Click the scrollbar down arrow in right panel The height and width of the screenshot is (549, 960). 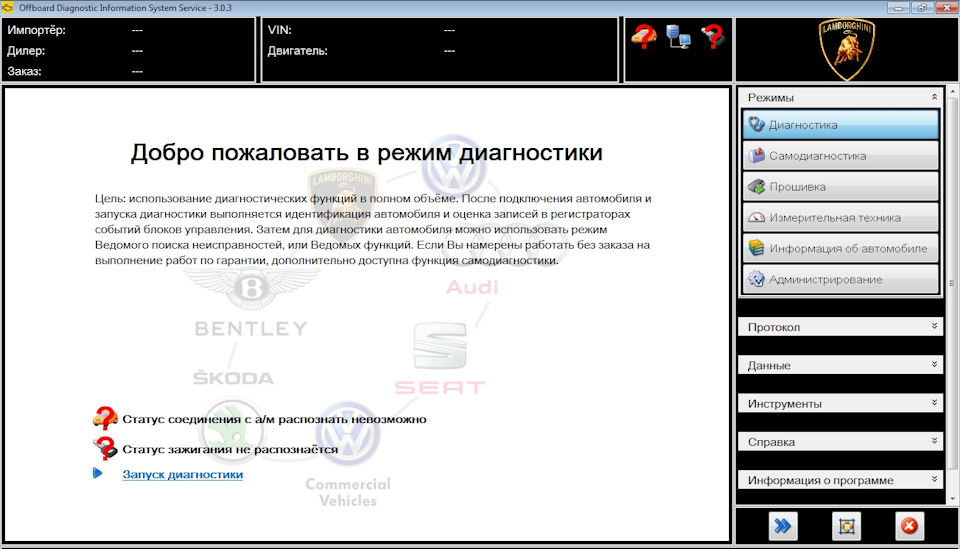coord(952,499)
